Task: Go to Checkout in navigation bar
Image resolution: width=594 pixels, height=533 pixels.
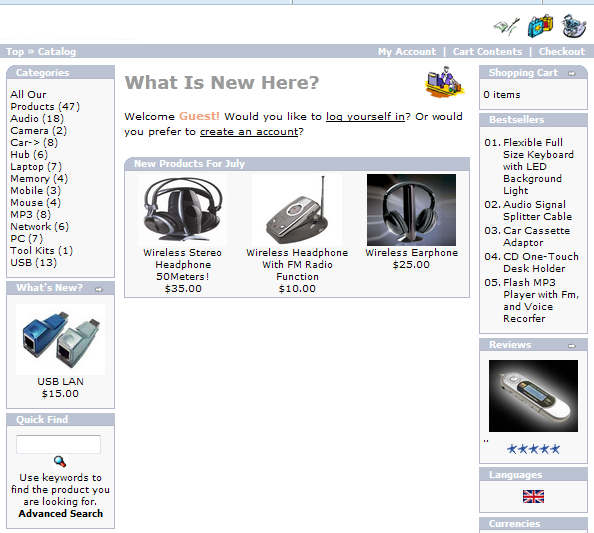Action: 562,52
